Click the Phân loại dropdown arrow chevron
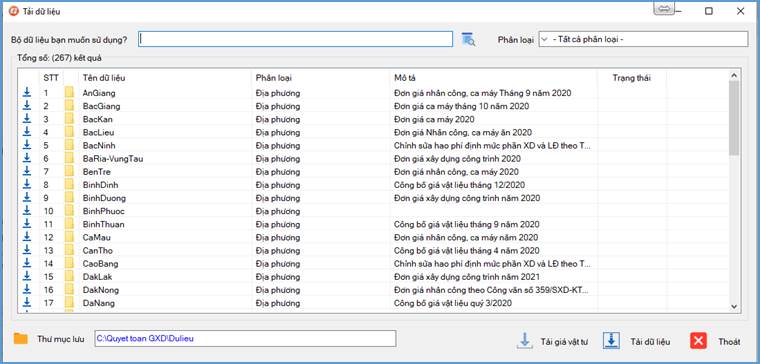 coord(544,39)
